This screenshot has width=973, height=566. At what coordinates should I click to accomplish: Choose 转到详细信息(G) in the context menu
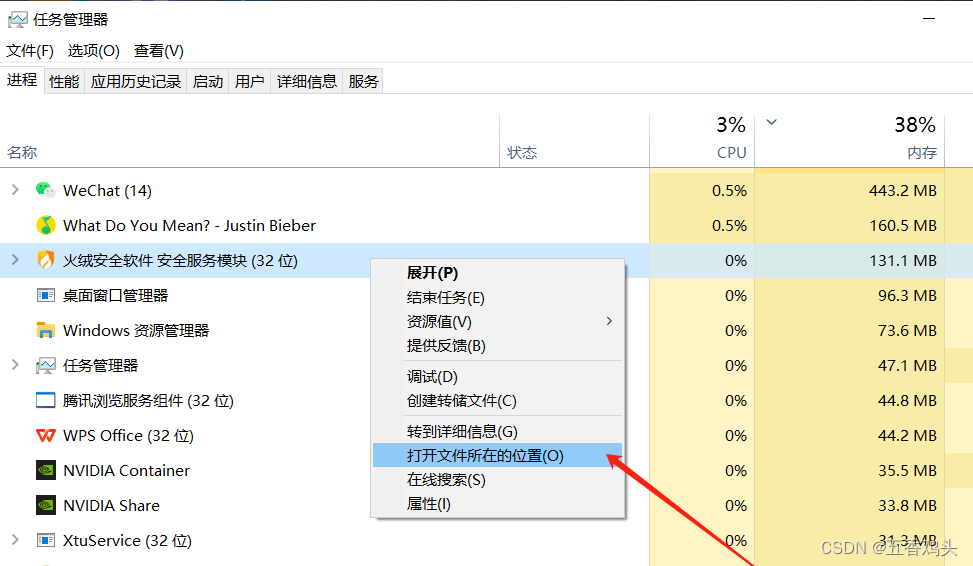[498, 431]
